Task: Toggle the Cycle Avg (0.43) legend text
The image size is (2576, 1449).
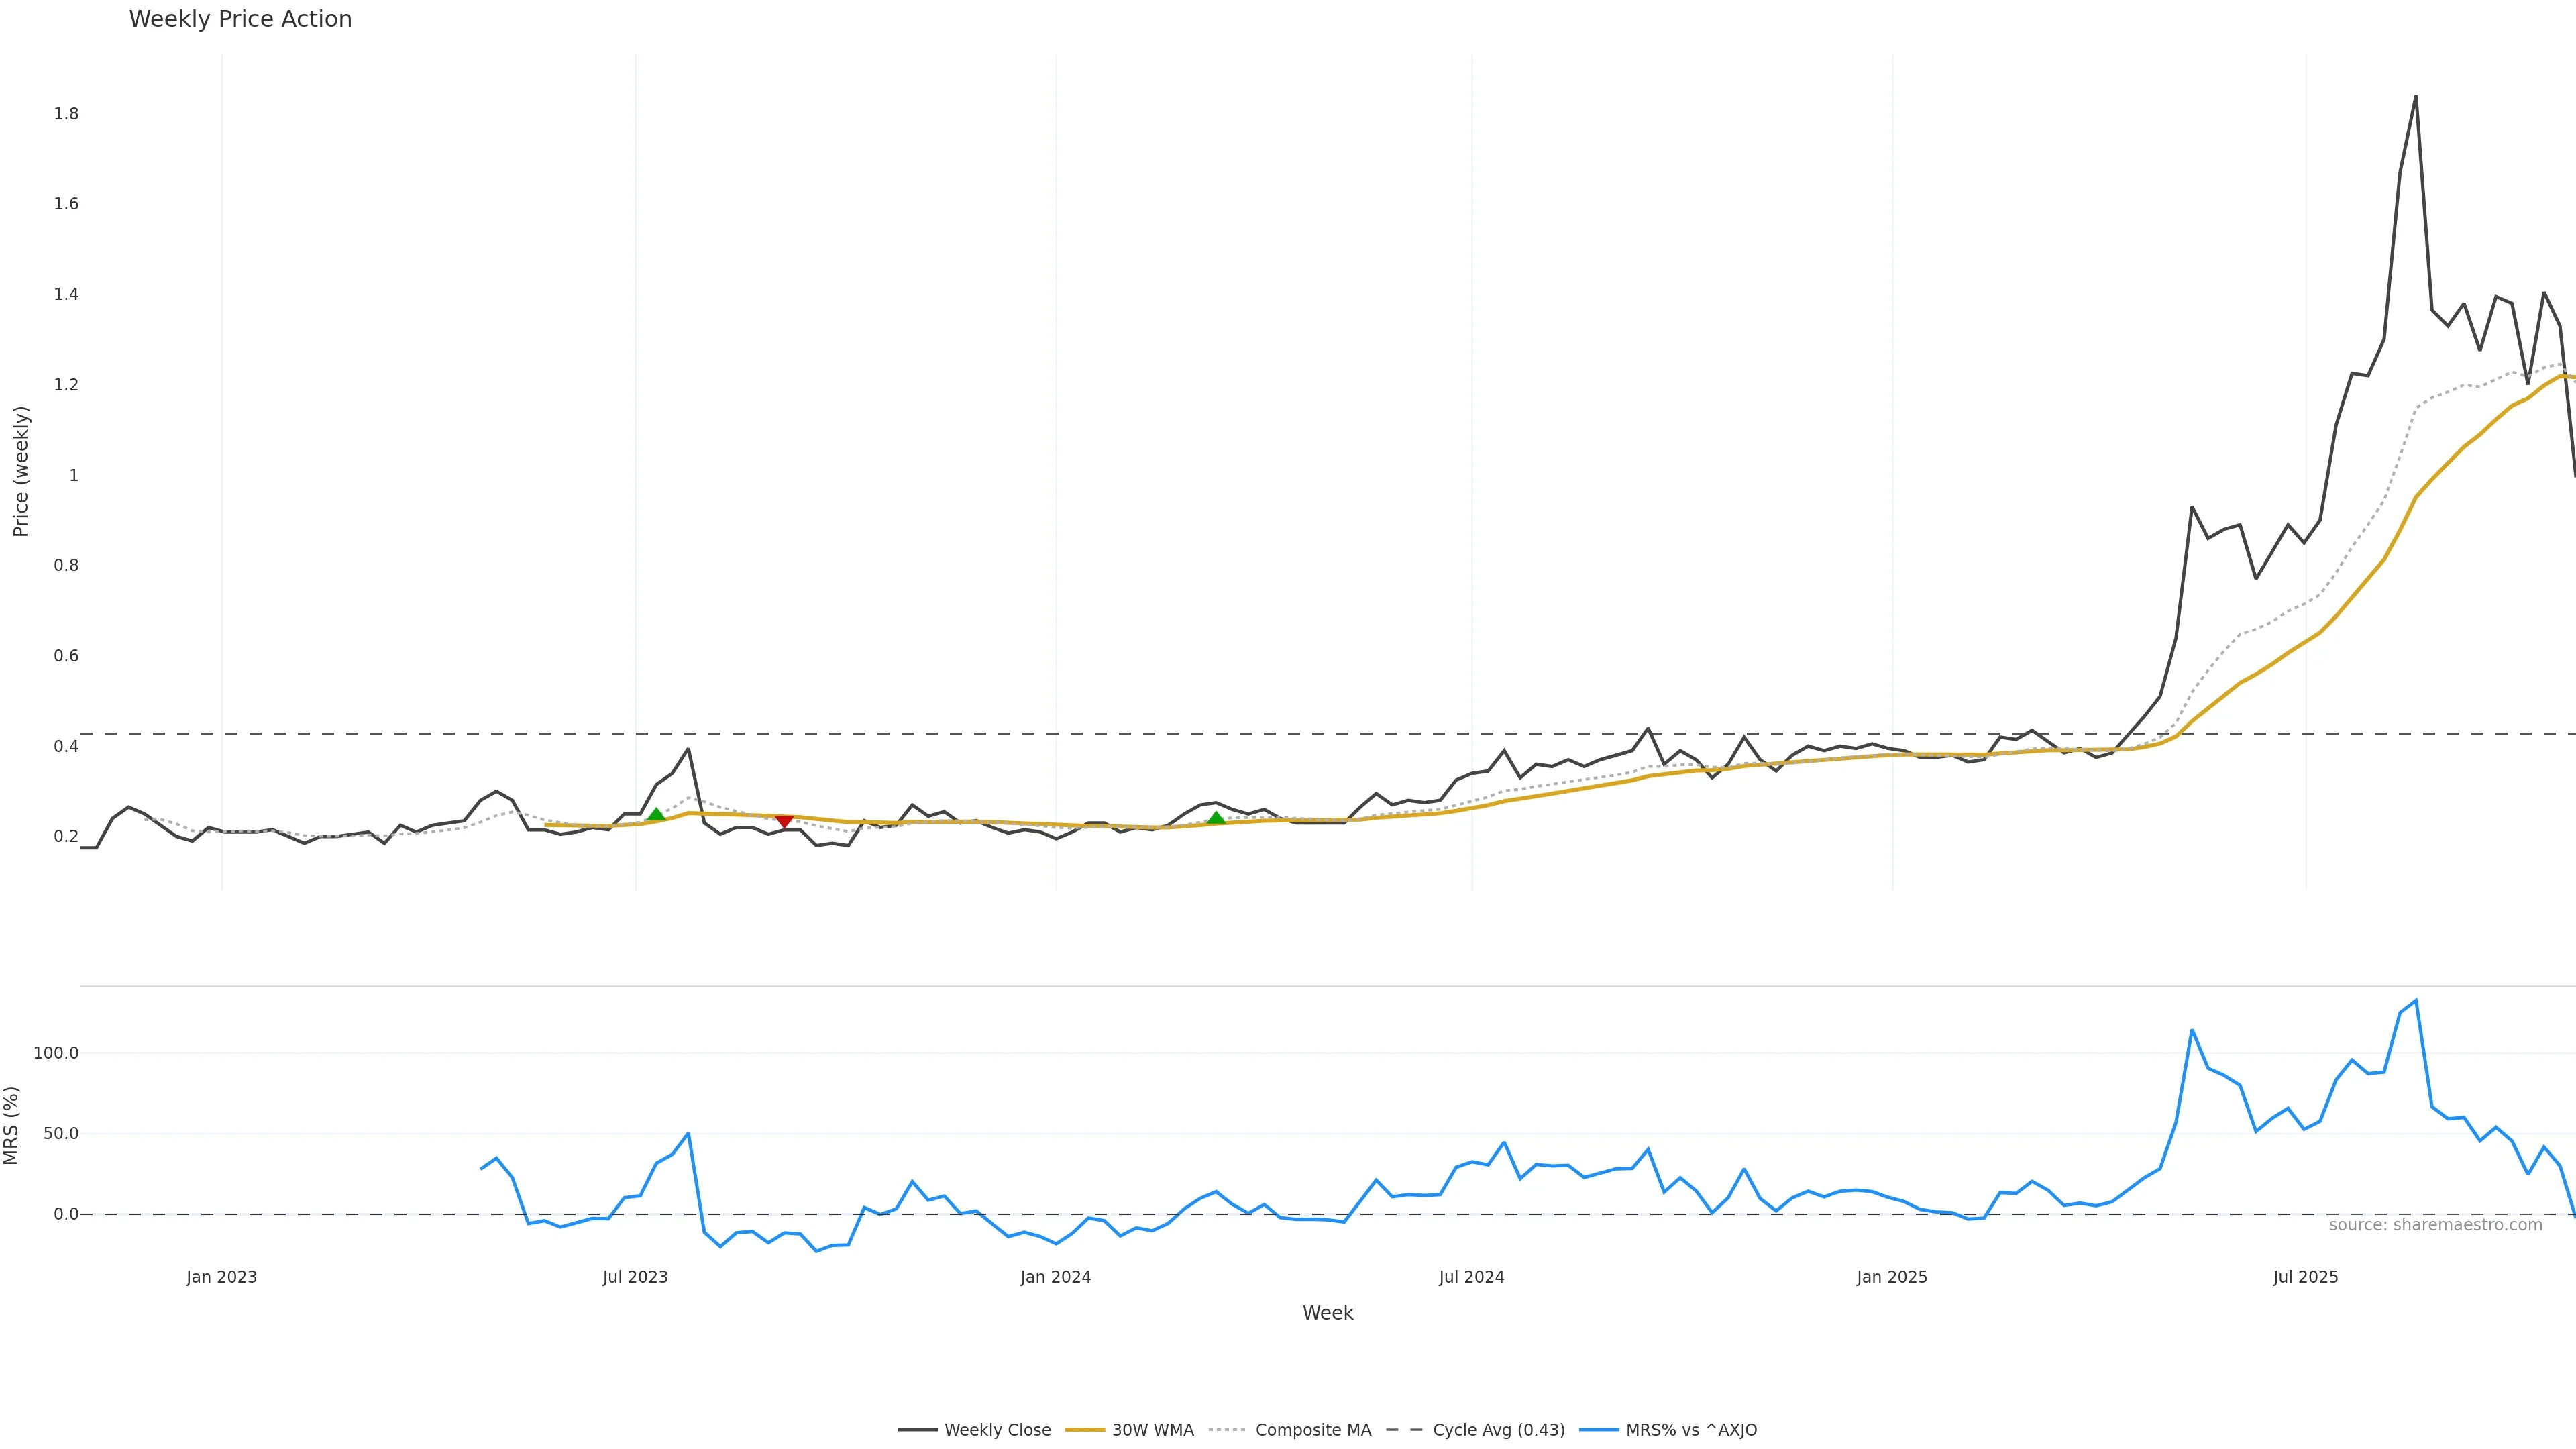Action: [x=1498, y=1430]
